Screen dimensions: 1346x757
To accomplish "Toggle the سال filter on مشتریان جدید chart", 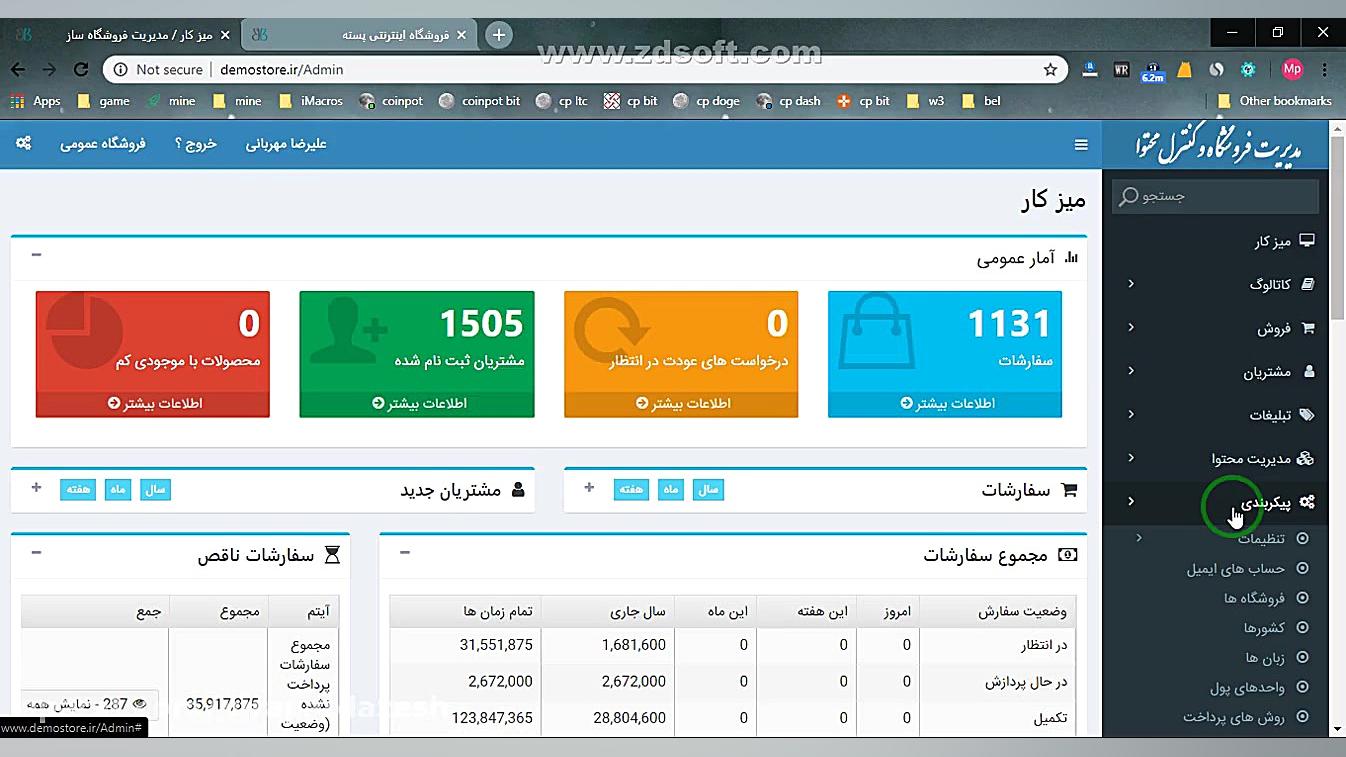I will tap(155, 489).
